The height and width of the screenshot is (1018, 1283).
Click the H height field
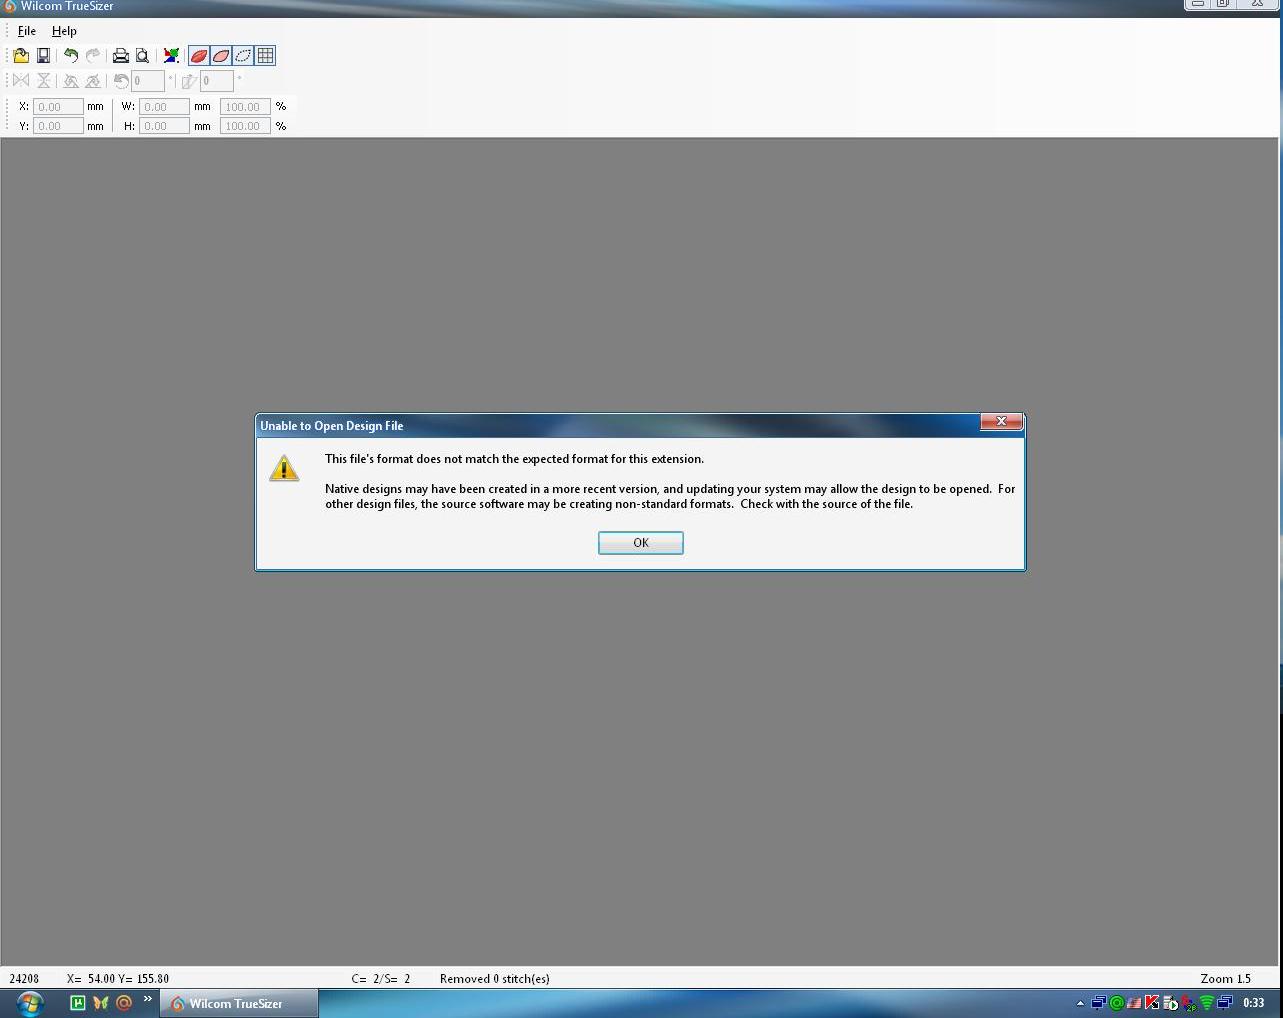[164, 126]
